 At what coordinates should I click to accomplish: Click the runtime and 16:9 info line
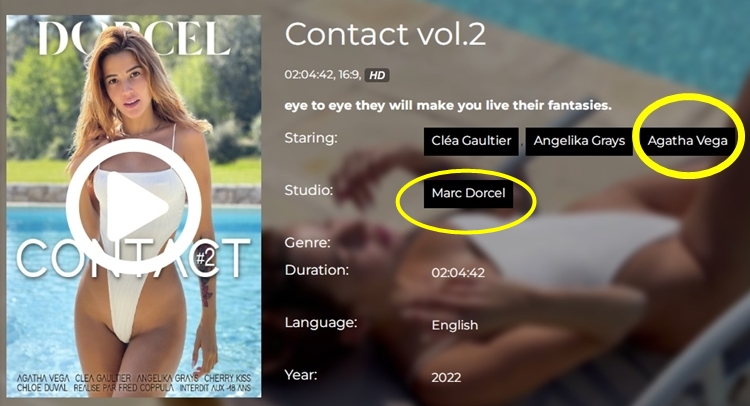click(x=323, y=75)
